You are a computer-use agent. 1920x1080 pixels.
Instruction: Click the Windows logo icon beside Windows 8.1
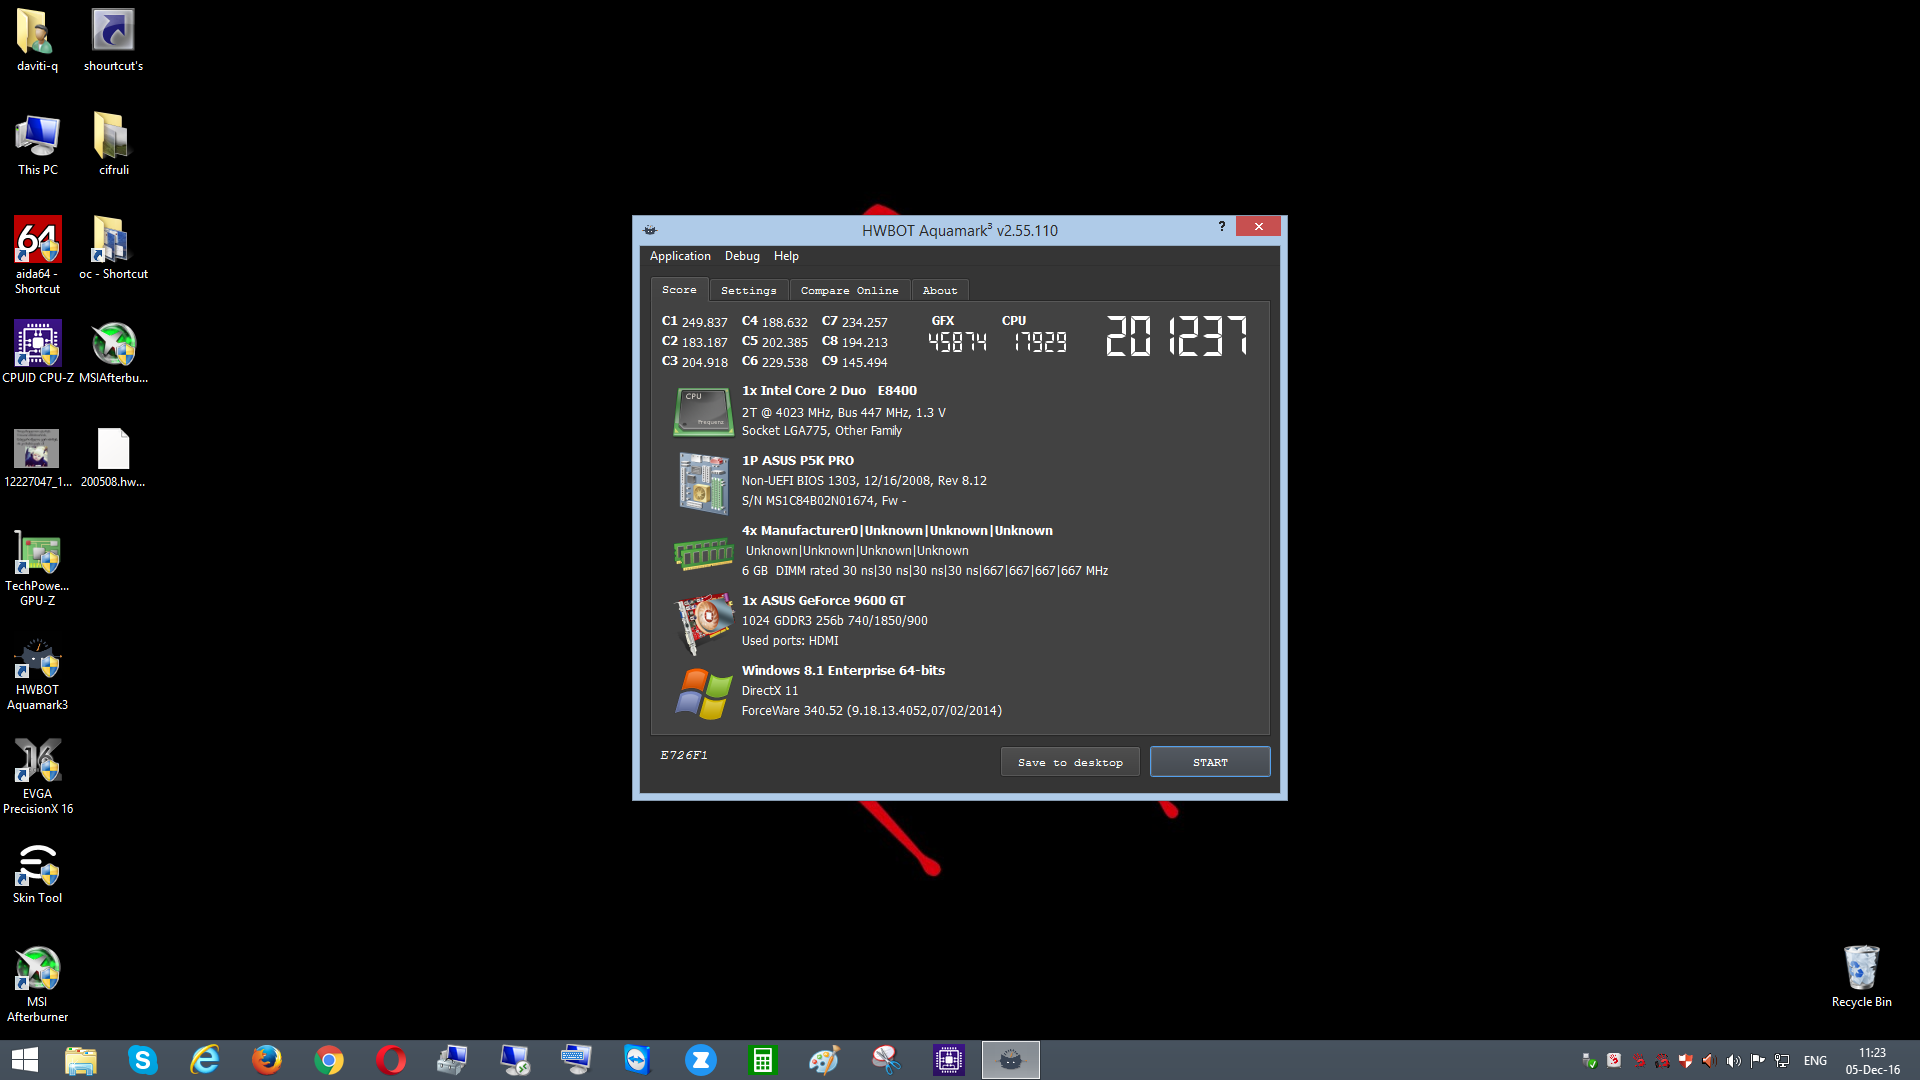coord(703,693)
